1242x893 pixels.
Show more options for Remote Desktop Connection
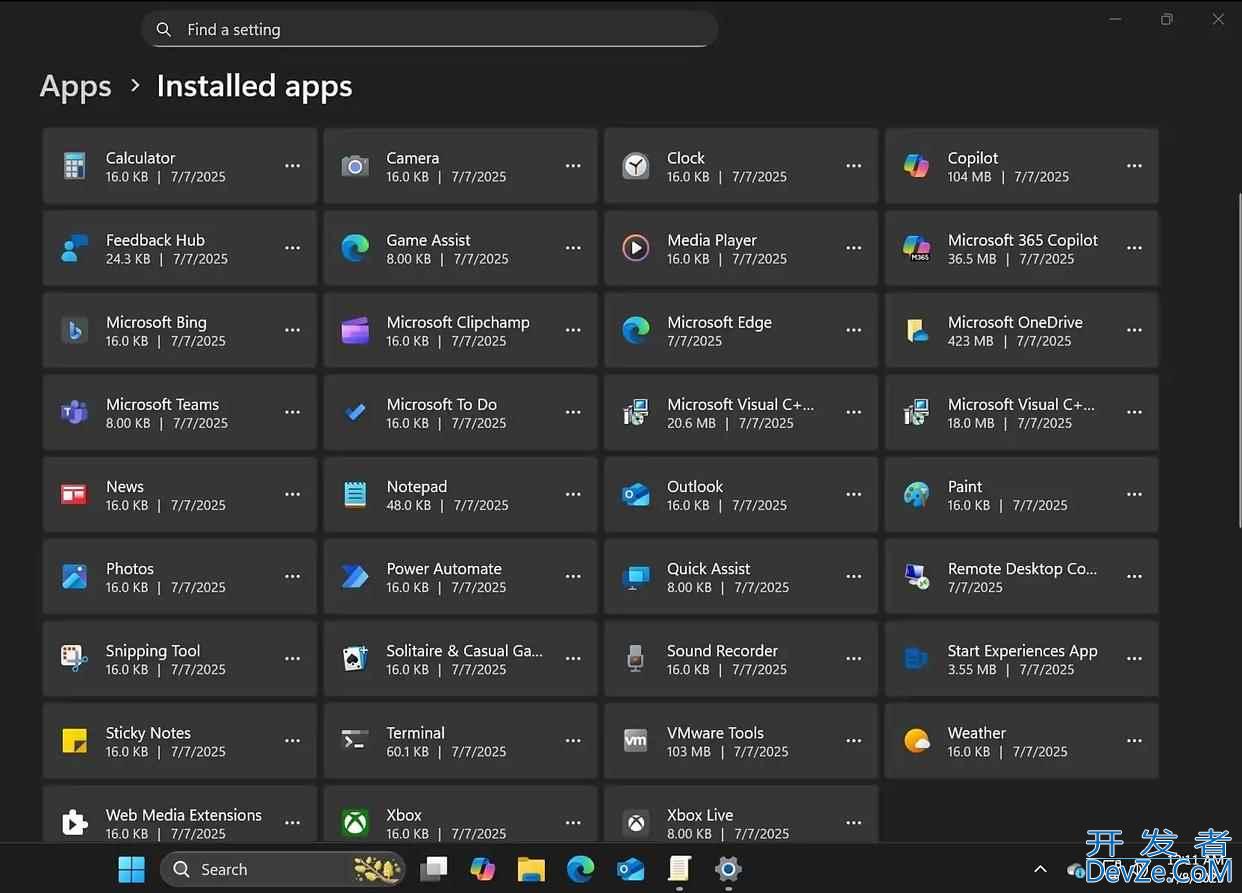click(x=1134, y=576)
